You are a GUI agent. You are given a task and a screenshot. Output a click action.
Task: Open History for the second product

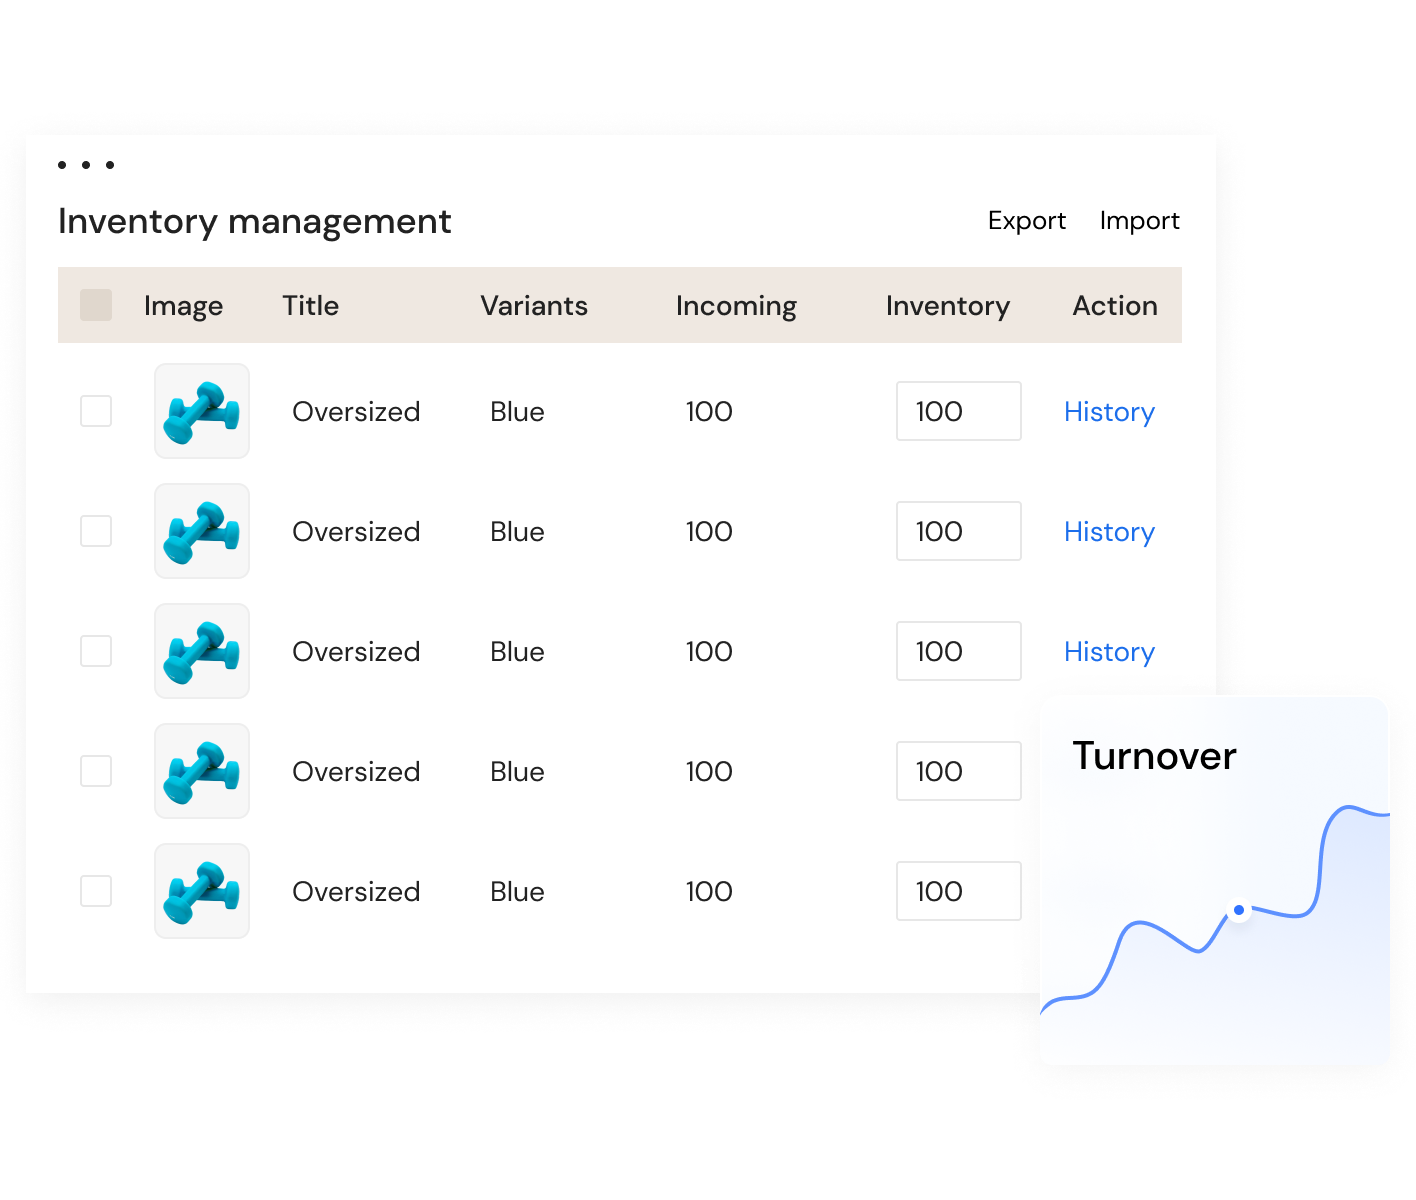[1109, 532]
